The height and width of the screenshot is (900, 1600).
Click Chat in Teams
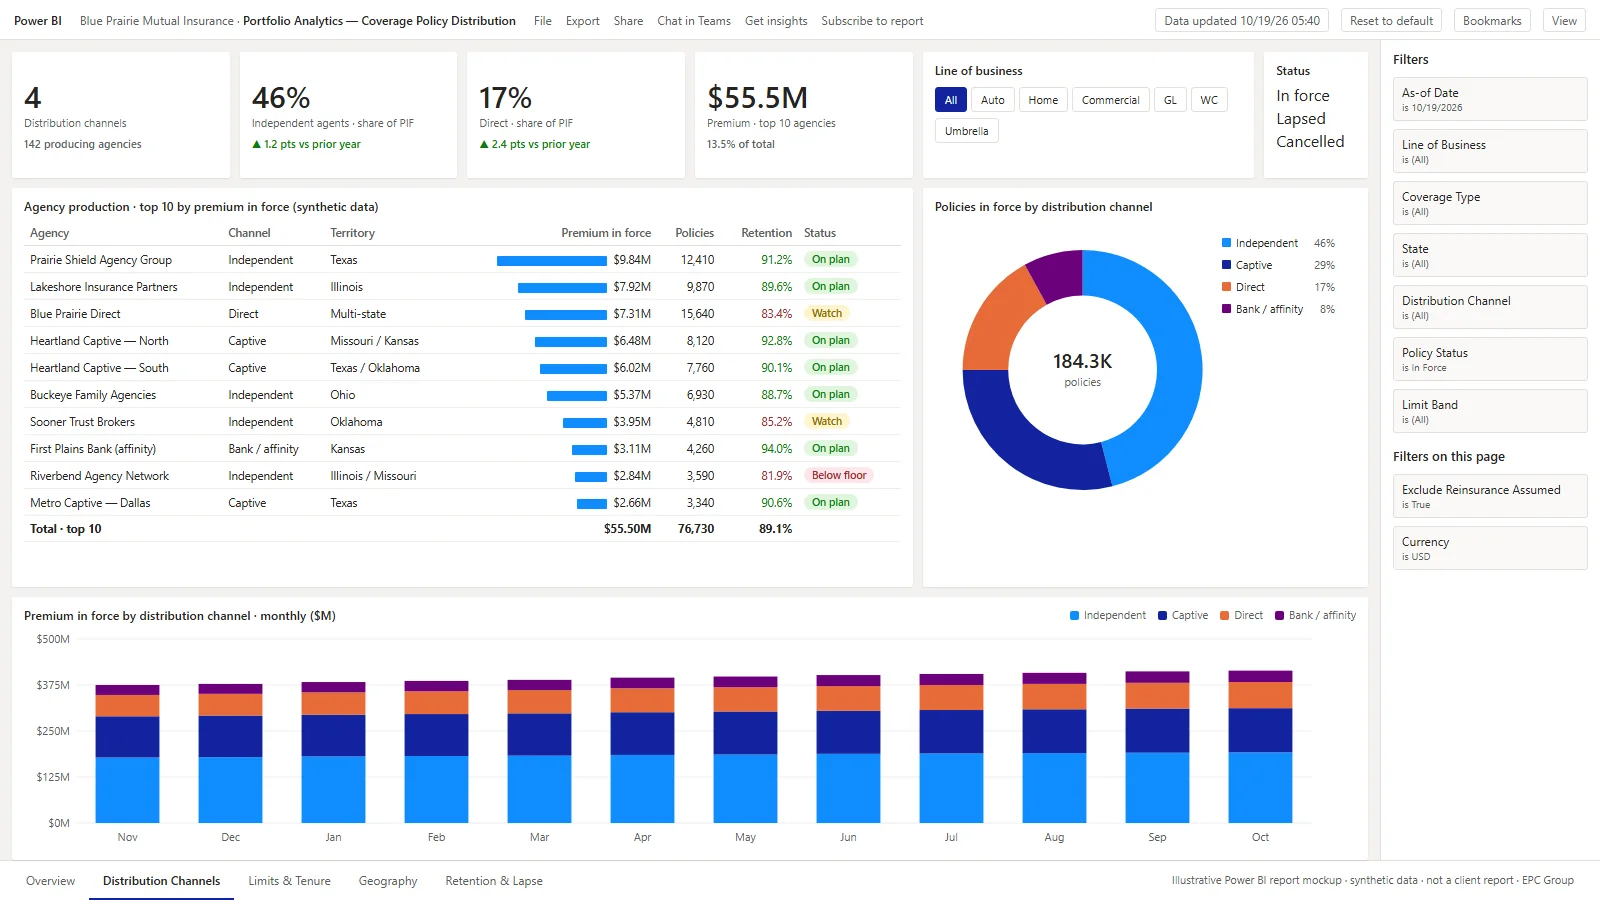click(x=694, y=21)
